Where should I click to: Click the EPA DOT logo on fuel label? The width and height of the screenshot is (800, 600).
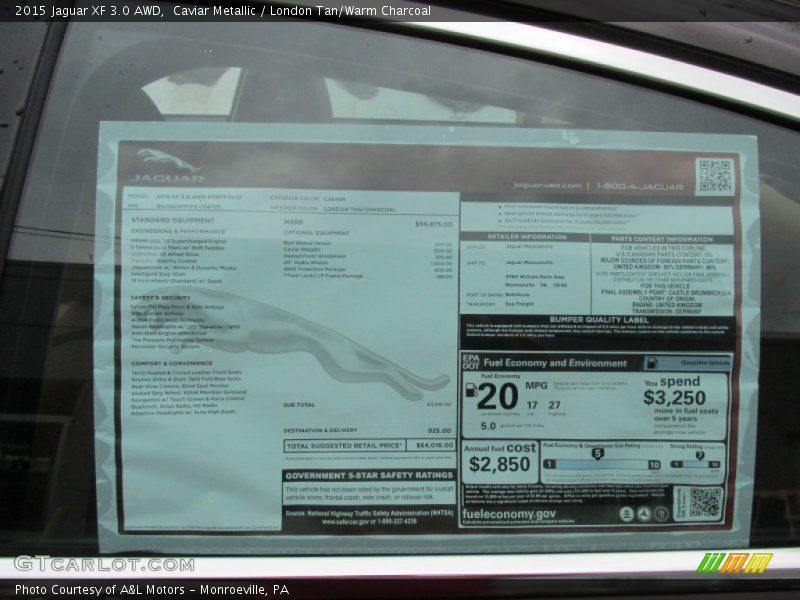click(470, 362)
